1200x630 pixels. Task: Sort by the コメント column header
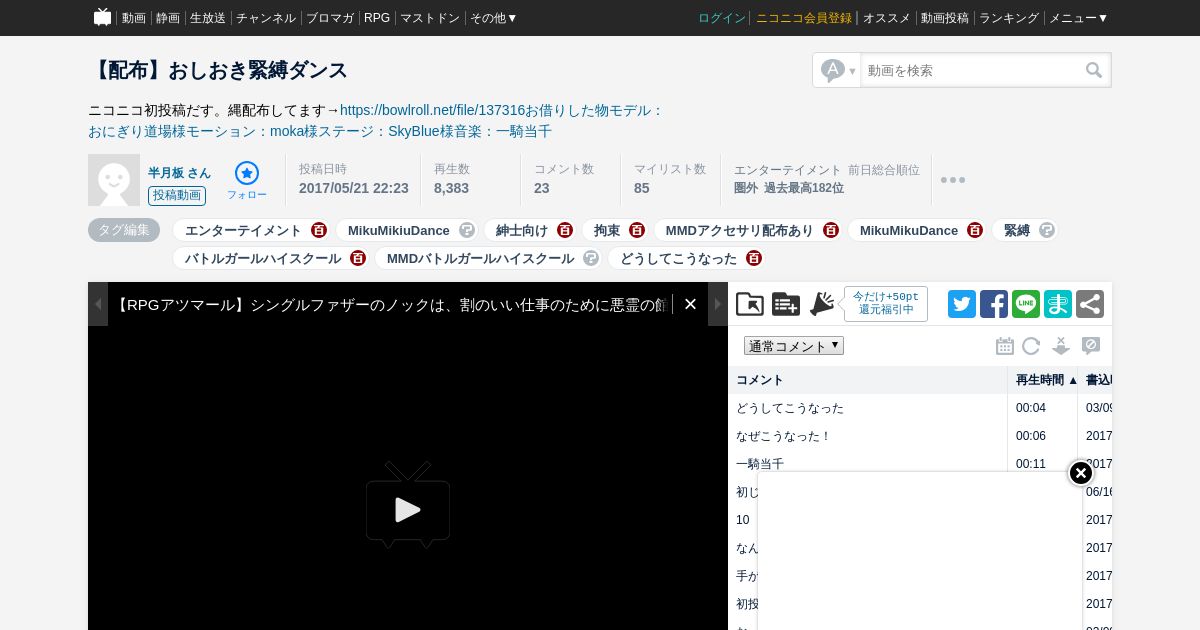(868, 380)
